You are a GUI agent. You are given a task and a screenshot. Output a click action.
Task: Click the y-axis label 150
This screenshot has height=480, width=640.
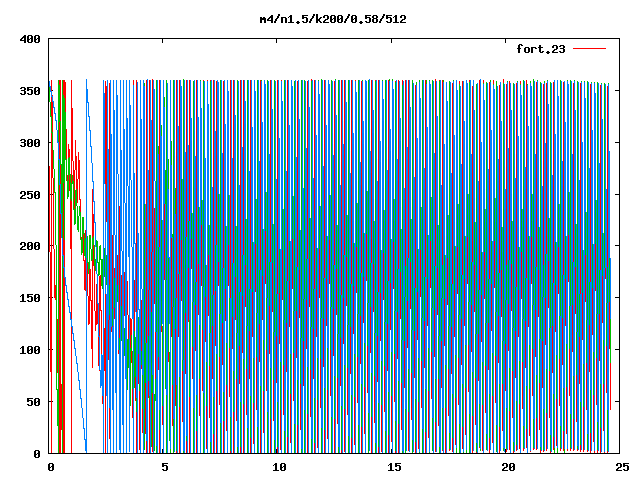point(30,298)
